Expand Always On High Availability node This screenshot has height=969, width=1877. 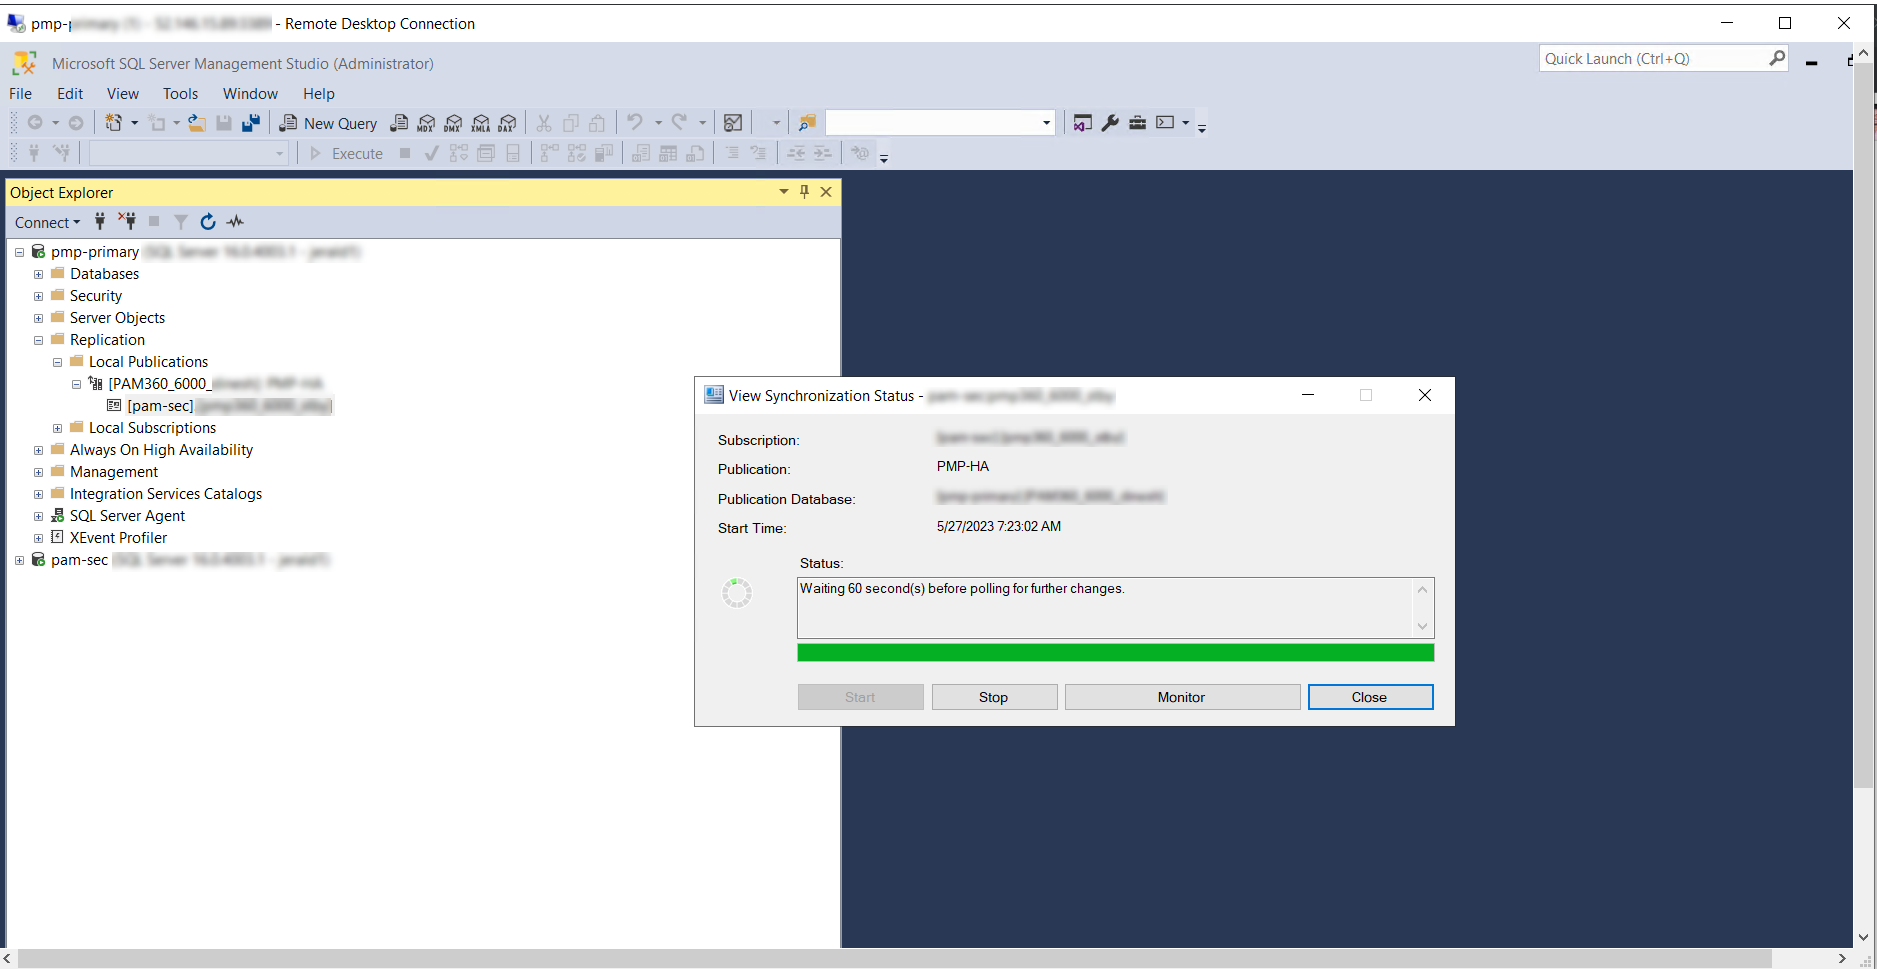click(x=38, y=450)
